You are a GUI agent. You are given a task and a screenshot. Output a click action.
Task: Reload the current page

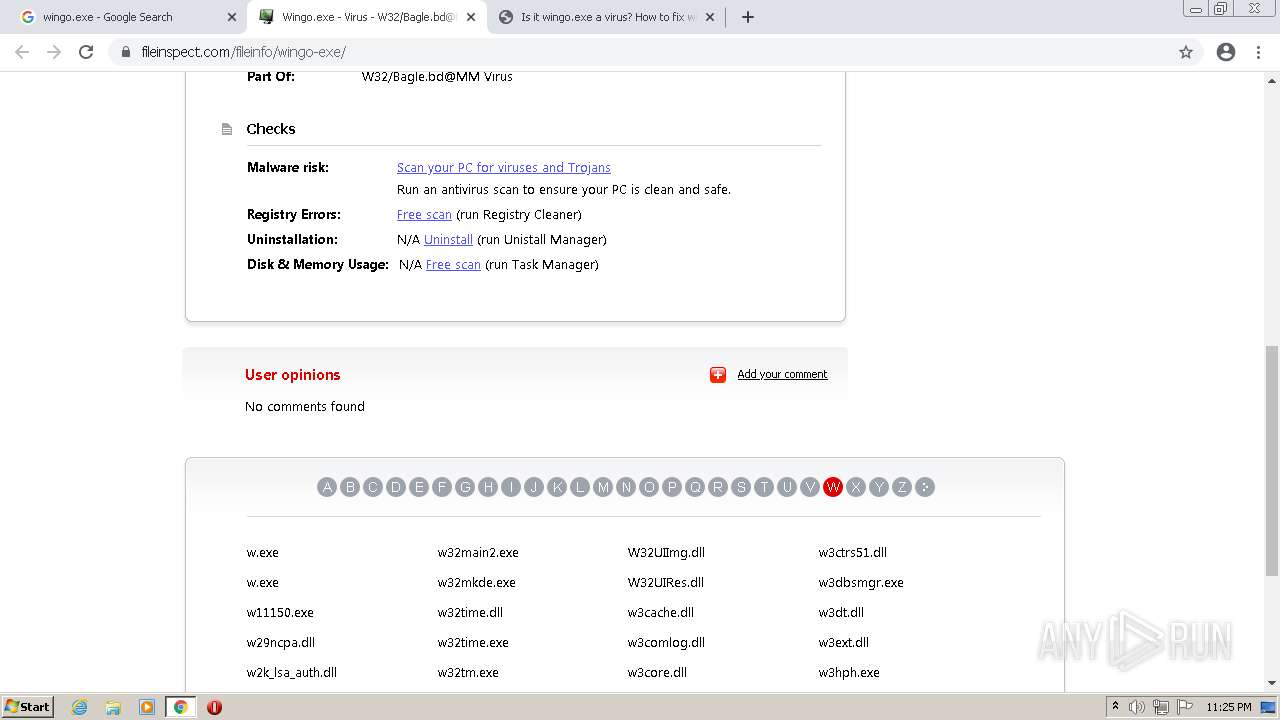click(86, 52)
